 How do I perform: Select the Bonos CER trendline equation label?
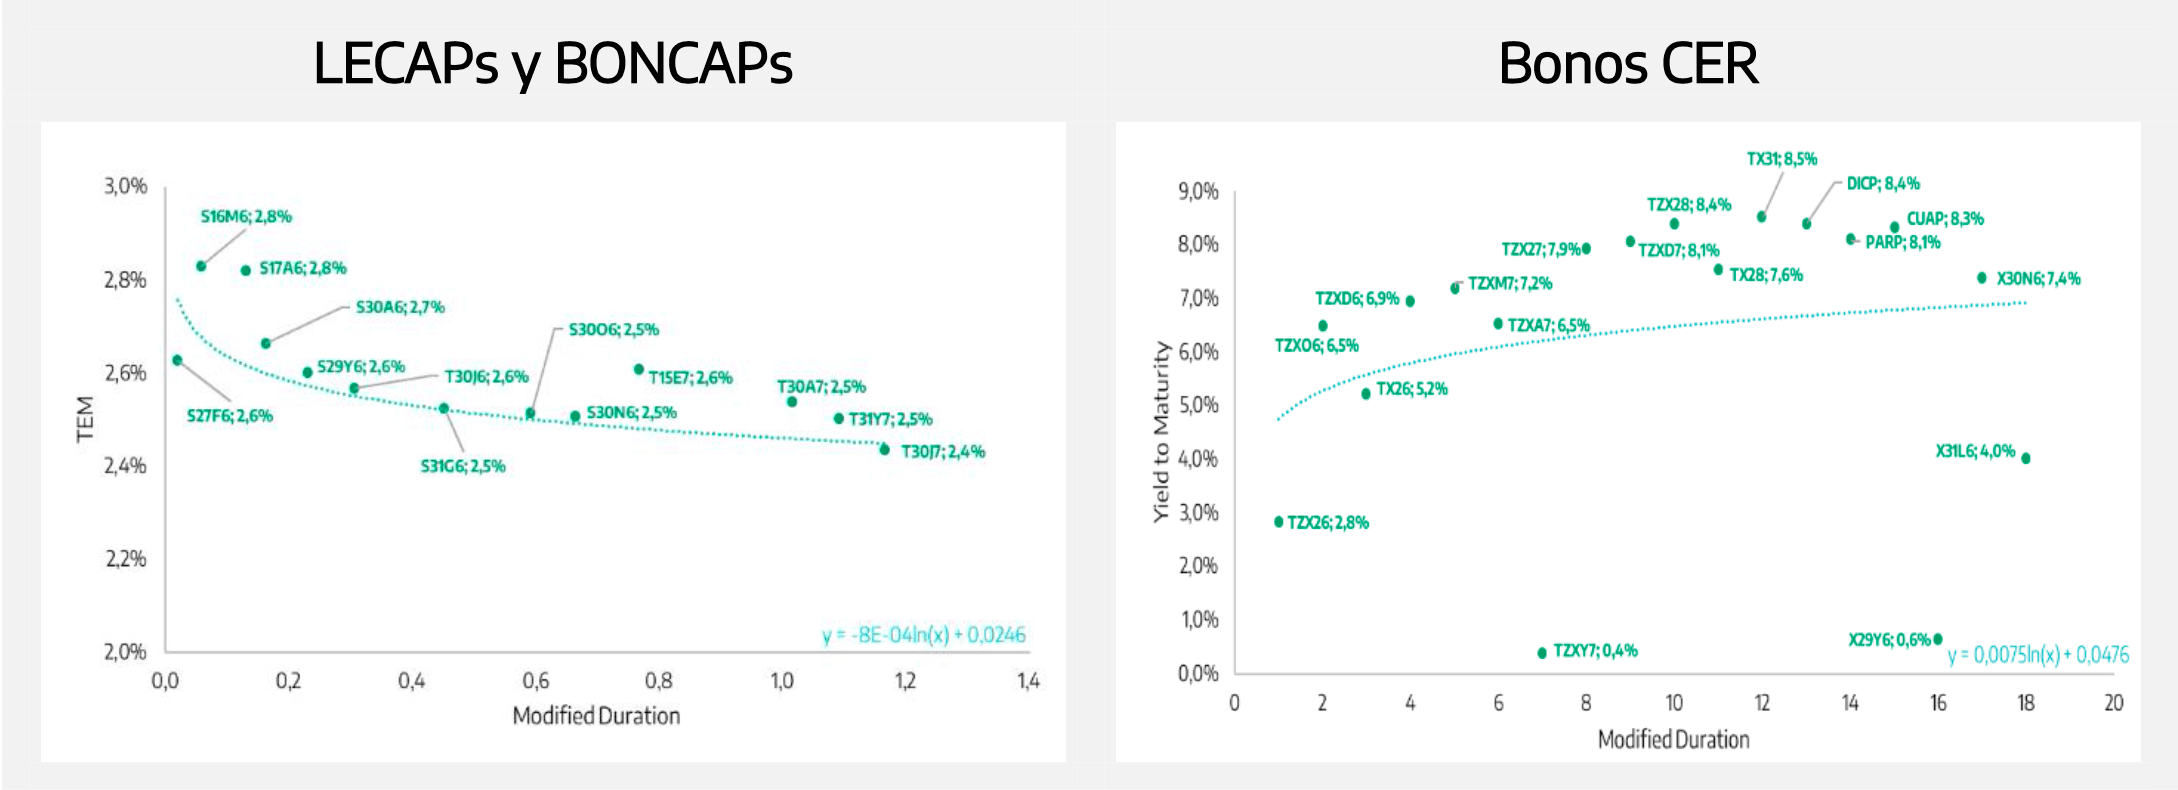click(2038, 655)
